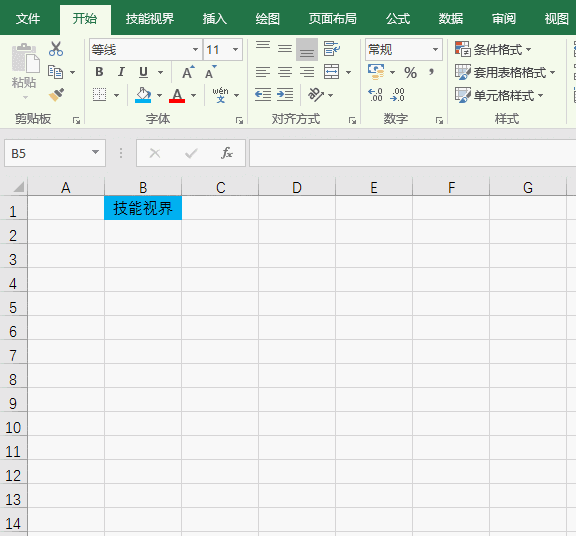This screenshot has width=576, height=536.
Task: Apply comma style separator
Action: point(432,72)
